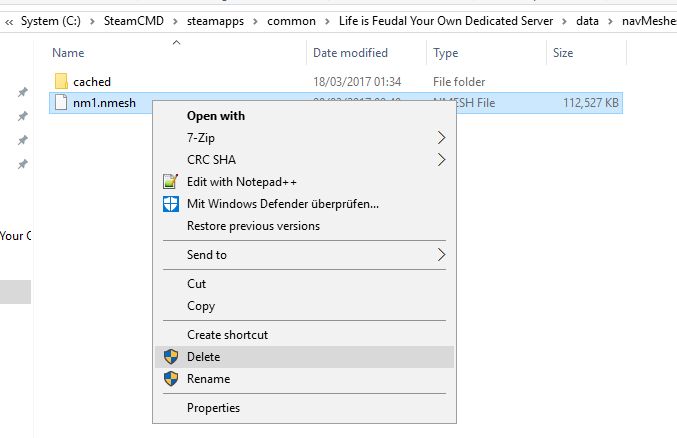Expand chevron after steamapps breadcrumb

(255, 22)
